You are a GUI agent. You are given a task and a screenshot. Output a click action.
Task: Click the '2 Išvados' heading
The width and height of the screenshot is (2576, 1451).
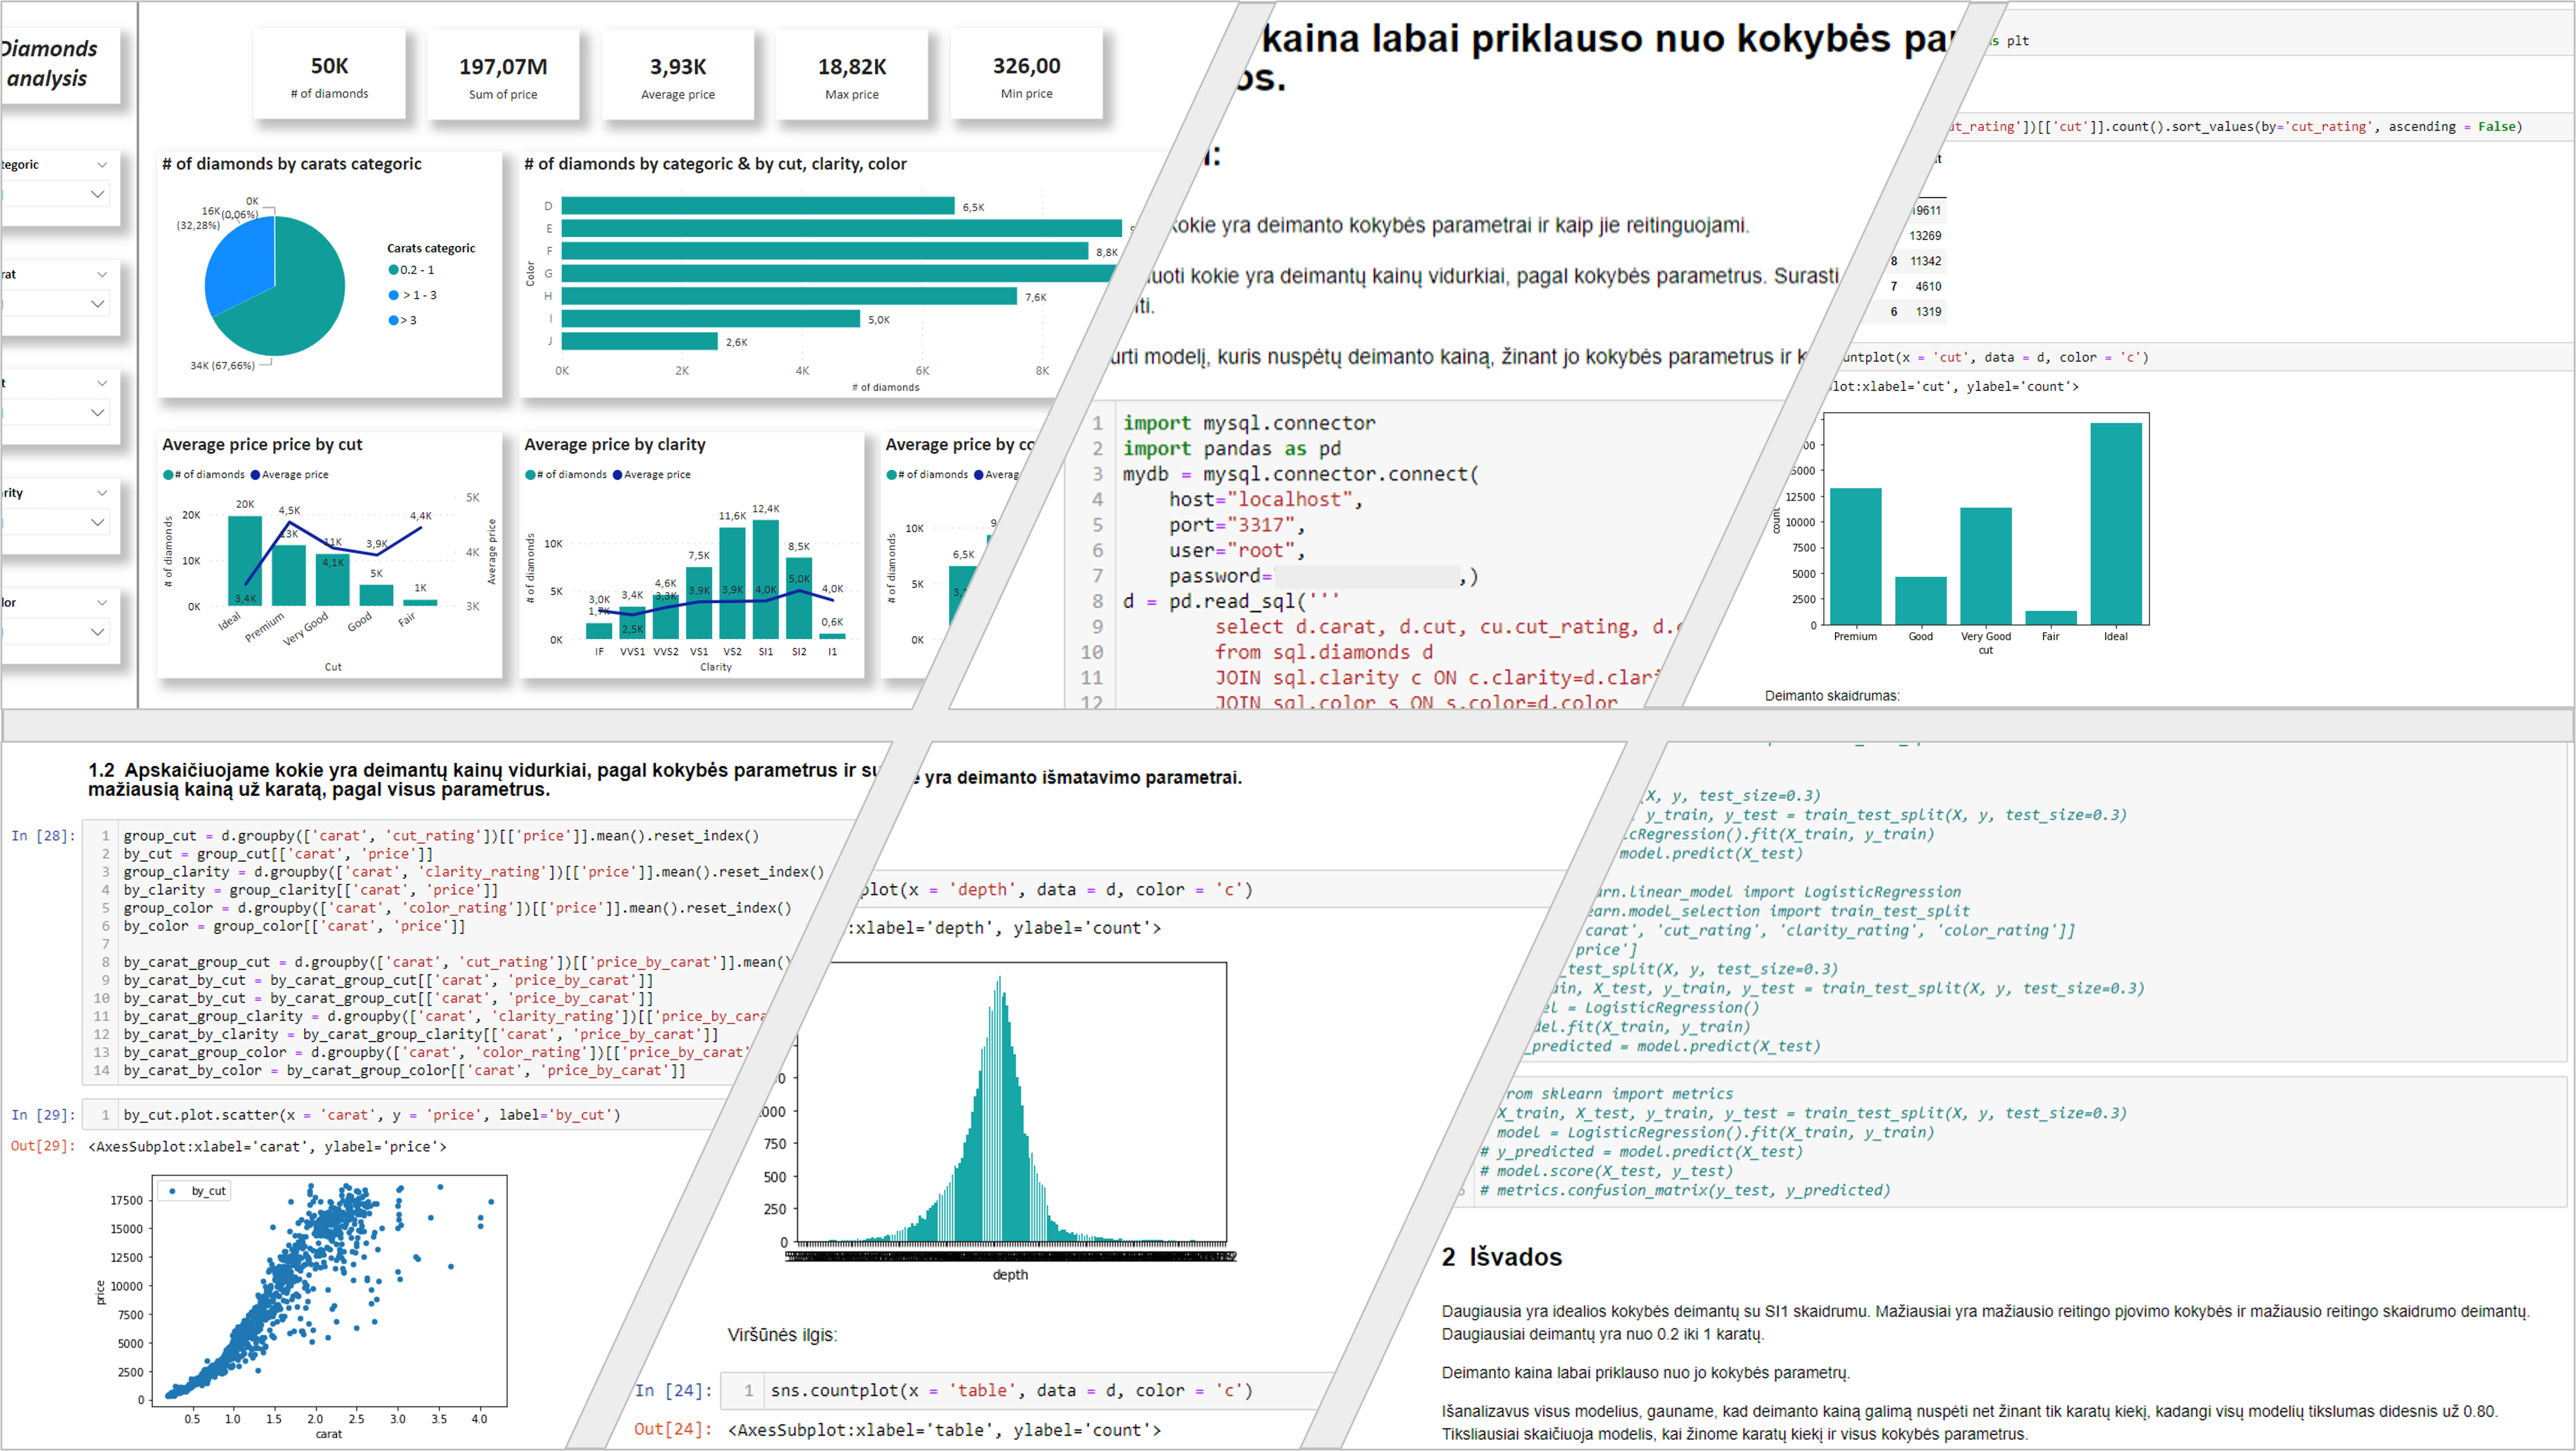click(x=1502, y=1258)
